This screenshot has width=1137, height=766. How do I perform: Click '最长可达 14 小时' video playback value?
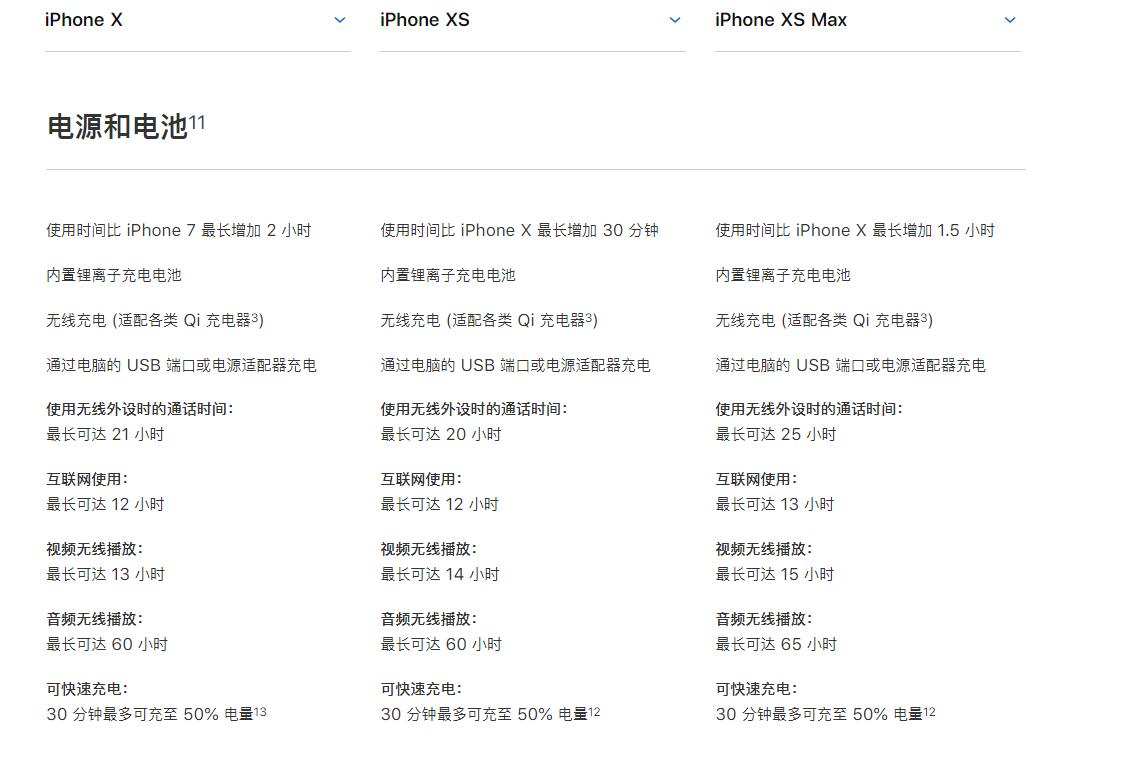click(x=440, y=574)
